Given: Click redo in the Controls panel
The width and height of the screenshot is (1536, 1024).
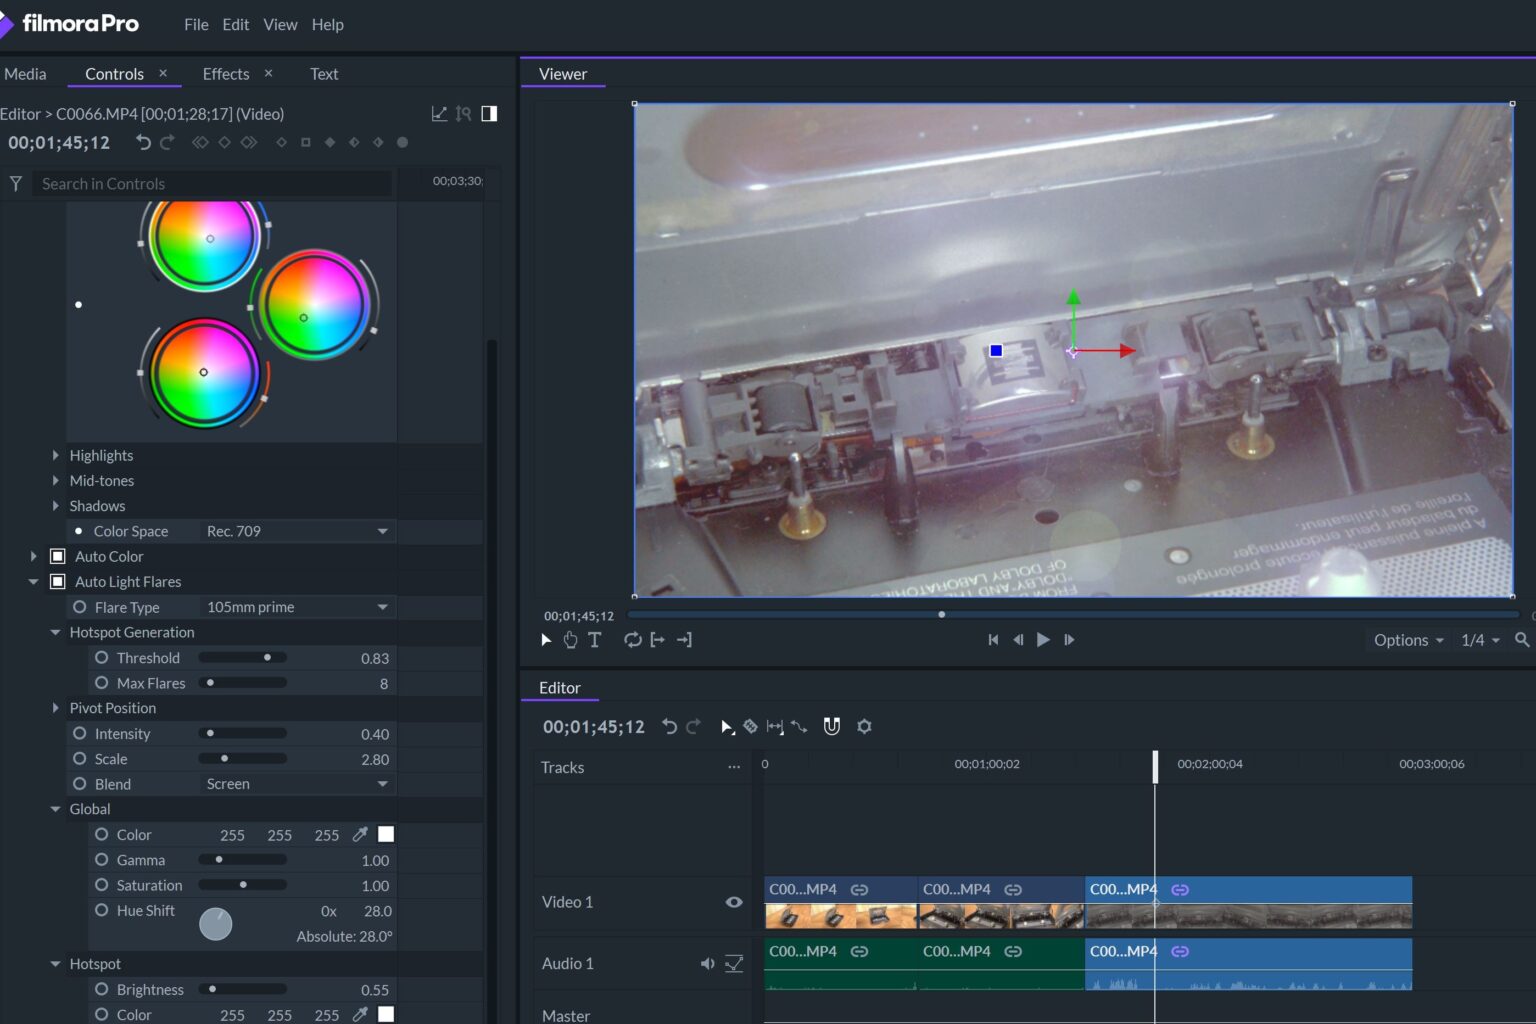Looking at the screenshot, I should coord(167,143).
